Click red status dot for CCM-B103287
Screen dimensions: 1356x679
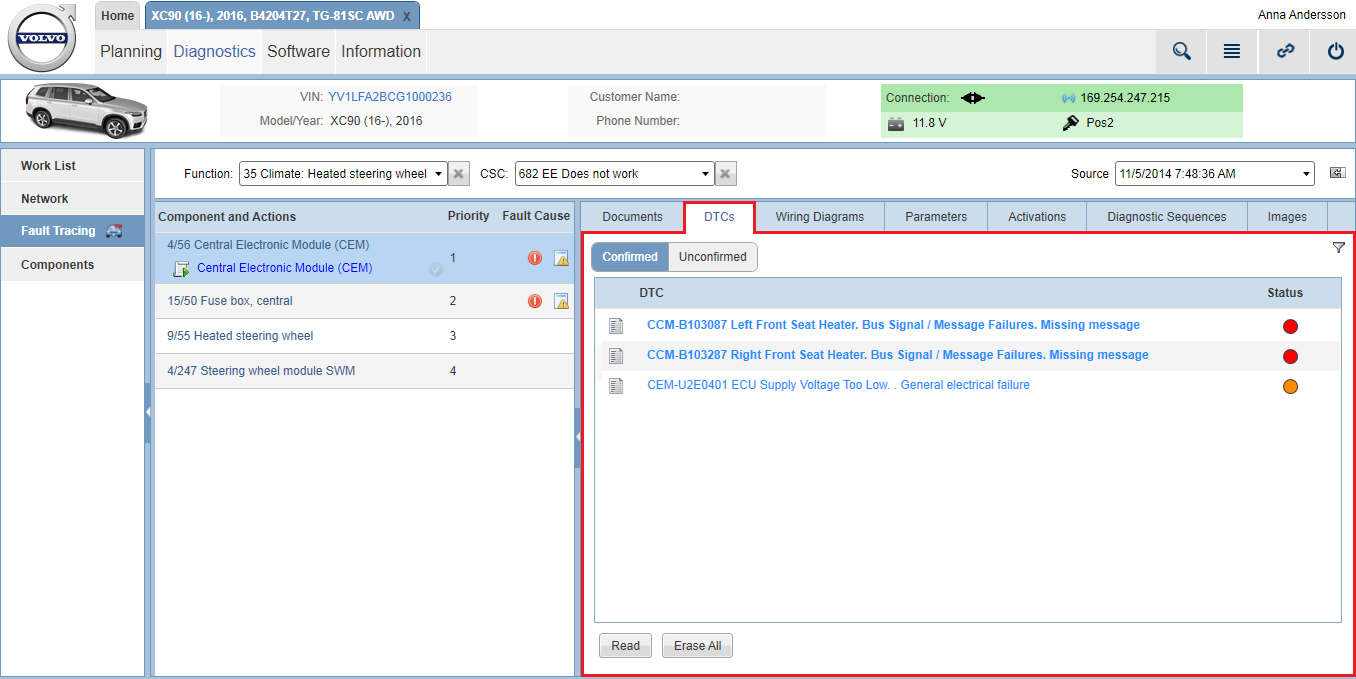[x=1290, y=356]
